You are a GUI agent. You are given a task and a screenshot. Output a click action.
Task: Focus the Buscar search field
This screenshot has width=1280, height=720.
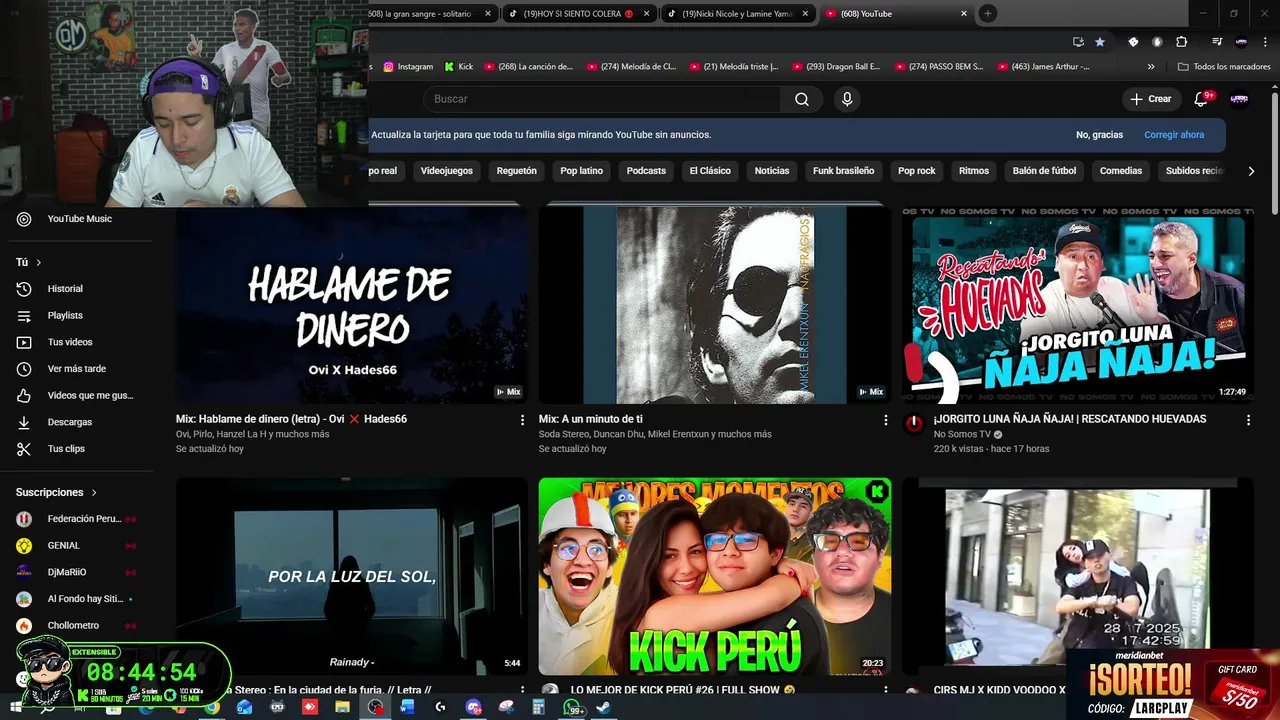coord(604,99)
